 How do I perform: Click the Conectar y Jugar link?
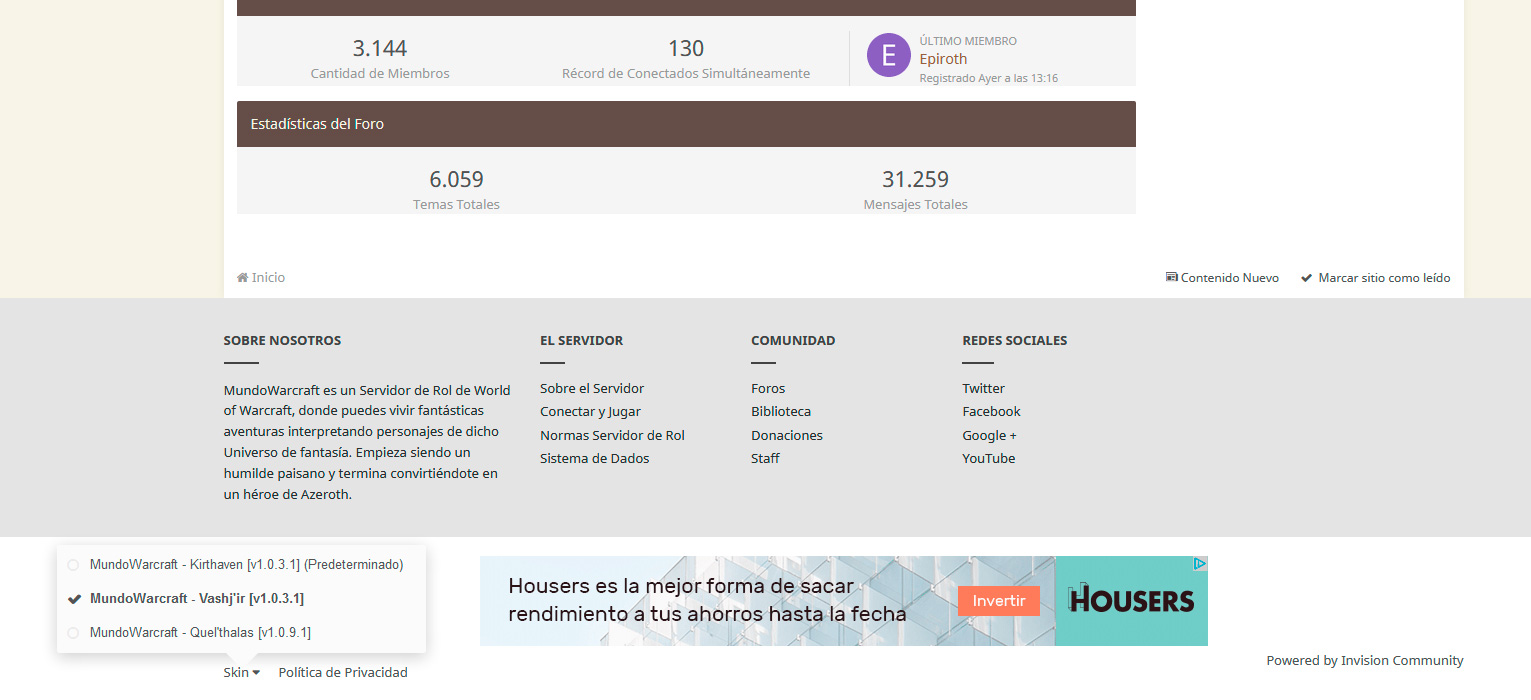pos(590,412)
